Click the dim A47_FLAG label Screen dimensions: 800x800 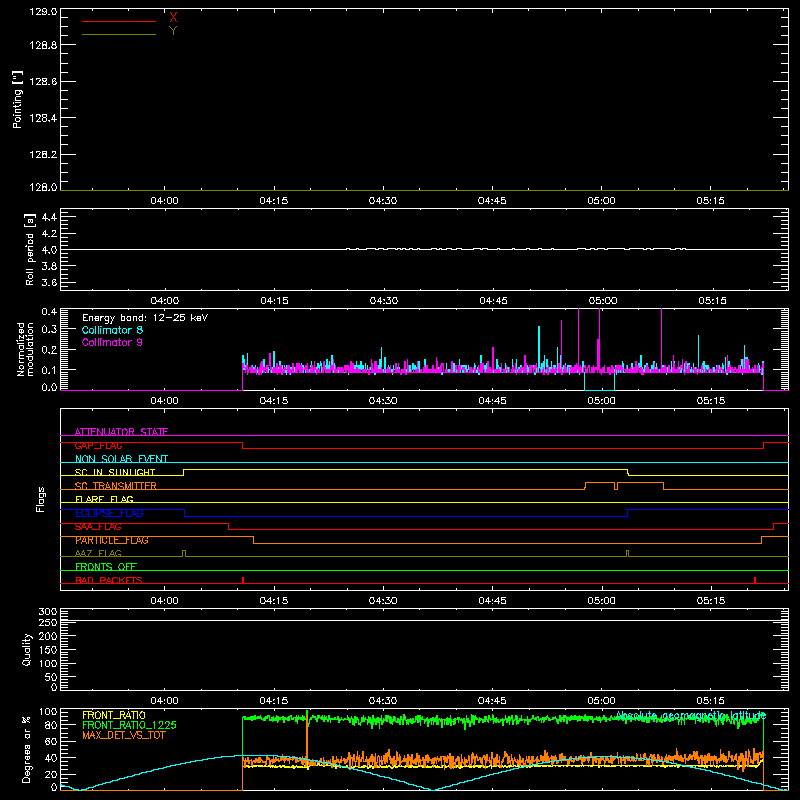[x=98, y=553]
